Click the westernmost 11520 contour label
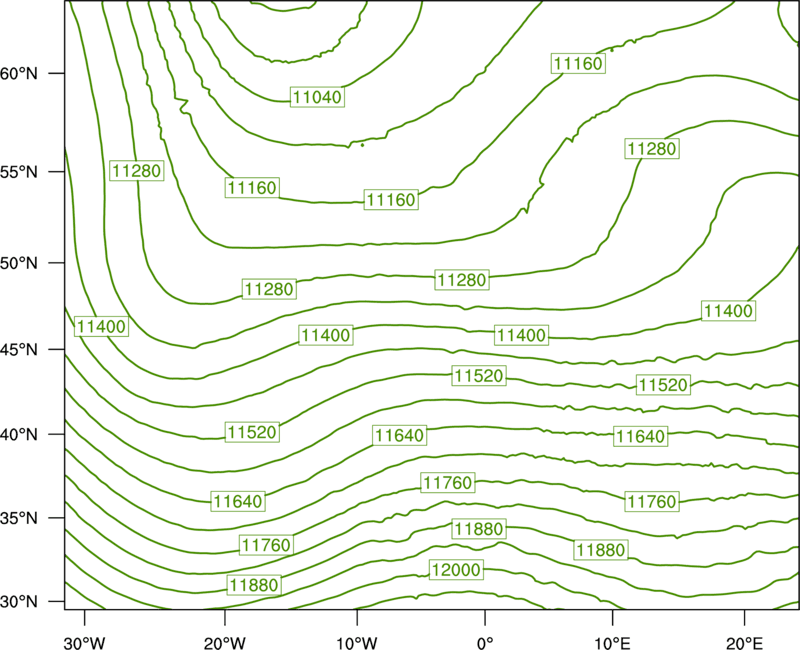 pos(252,432)
